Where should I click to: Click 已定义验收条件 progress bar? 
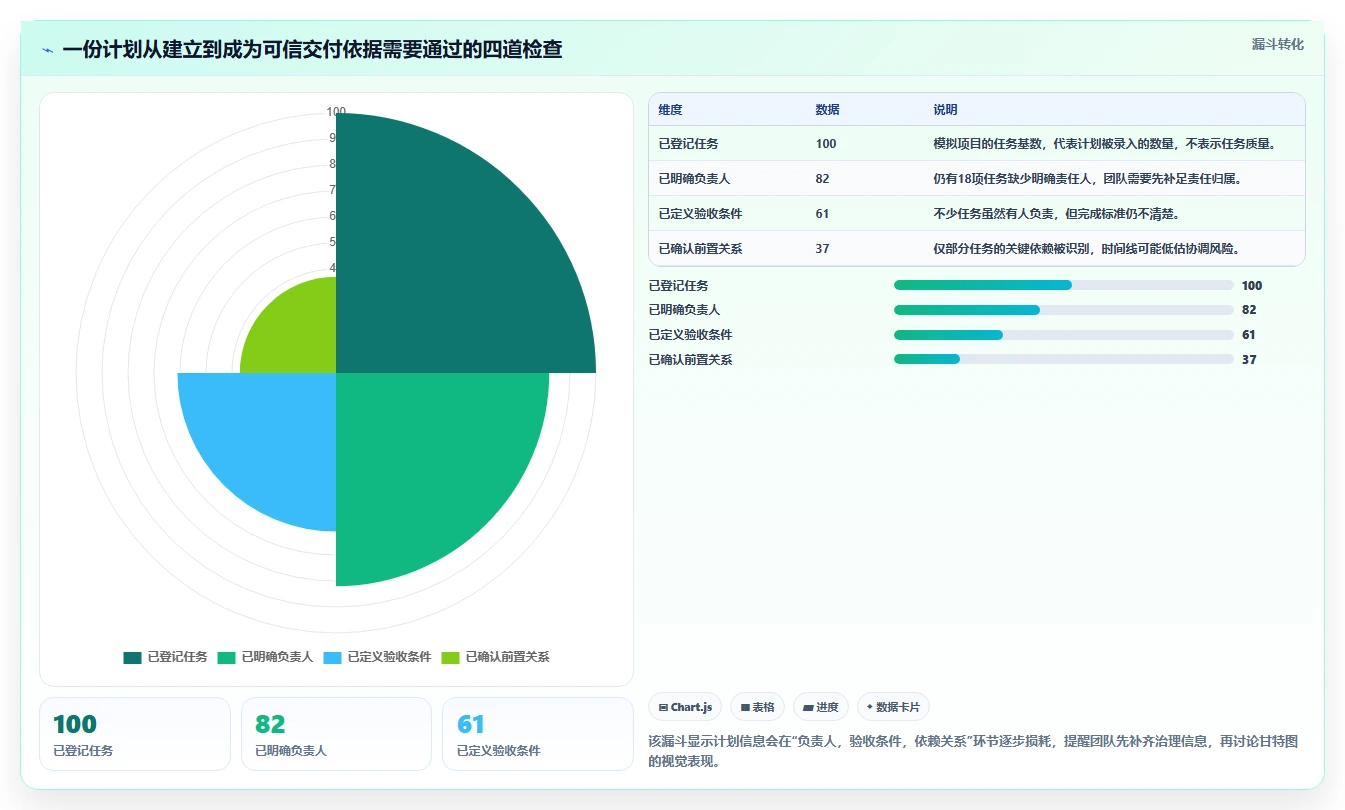[1064, 335]
